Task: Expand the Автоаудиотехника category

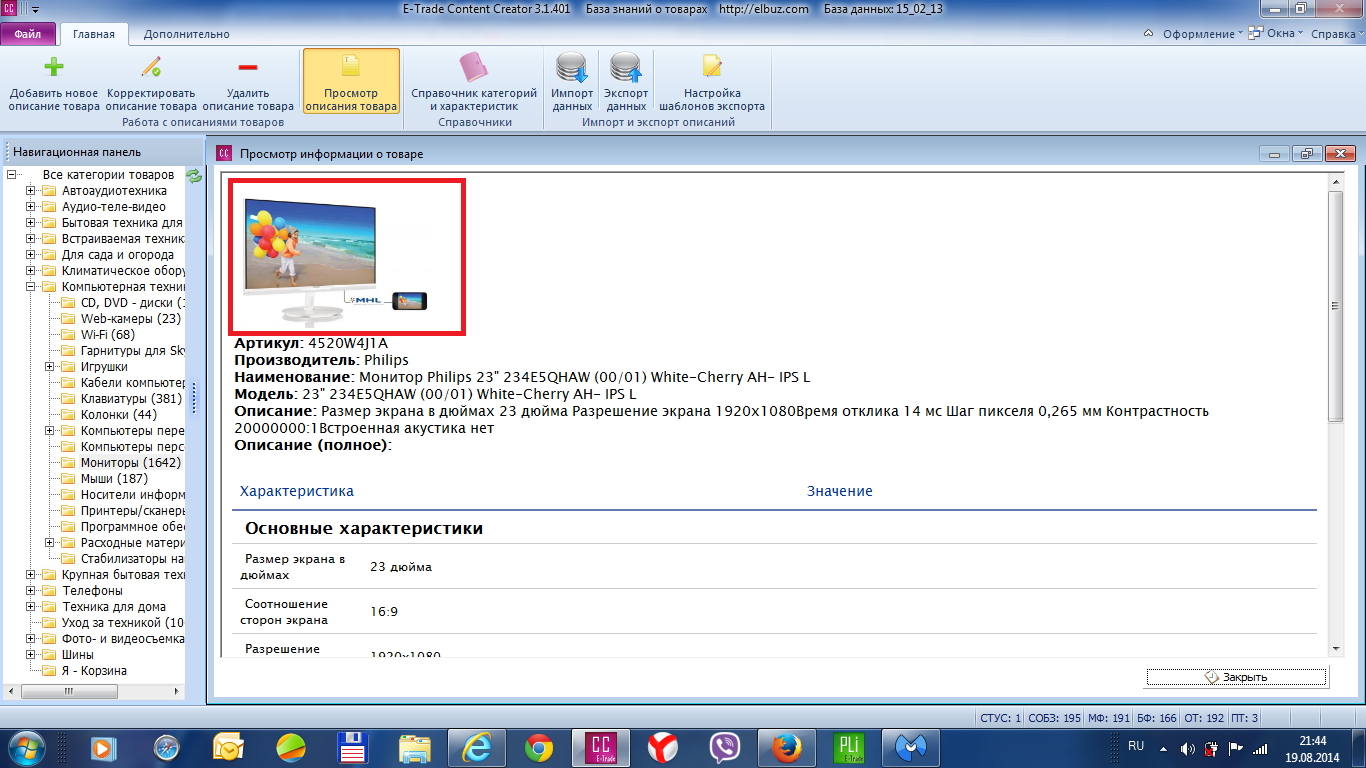Action: tap(31, 191)
